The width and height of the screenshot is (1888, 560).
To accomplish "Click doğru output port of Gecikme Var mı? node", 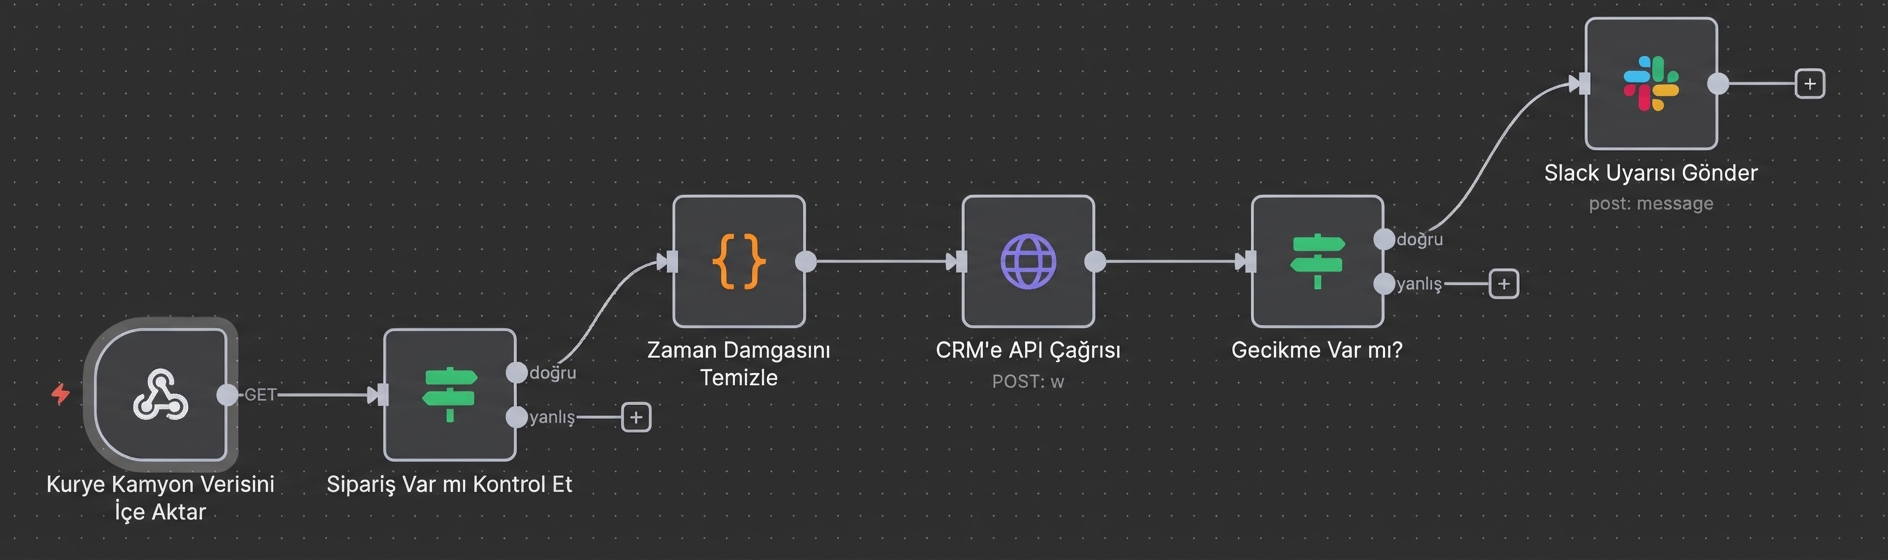I will [x=1384, y=239].
